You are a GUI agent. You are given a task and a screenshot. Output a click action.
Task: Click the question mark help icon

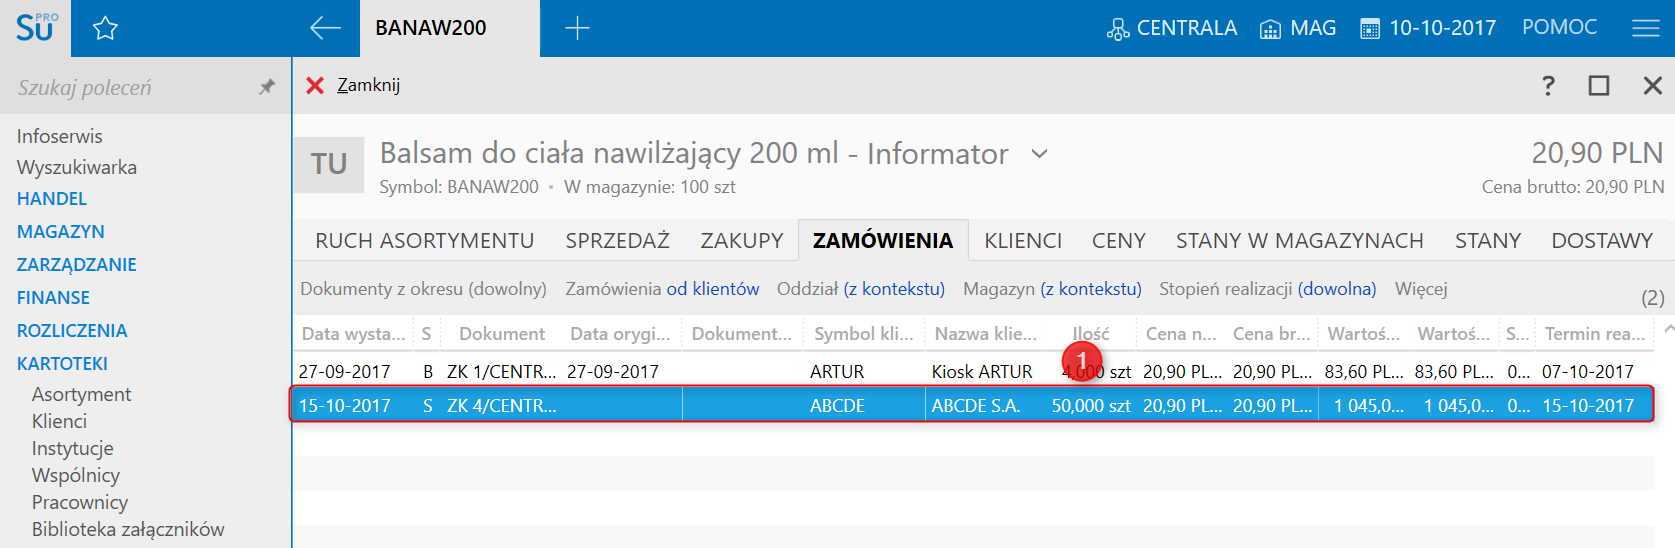point(1548,85)
